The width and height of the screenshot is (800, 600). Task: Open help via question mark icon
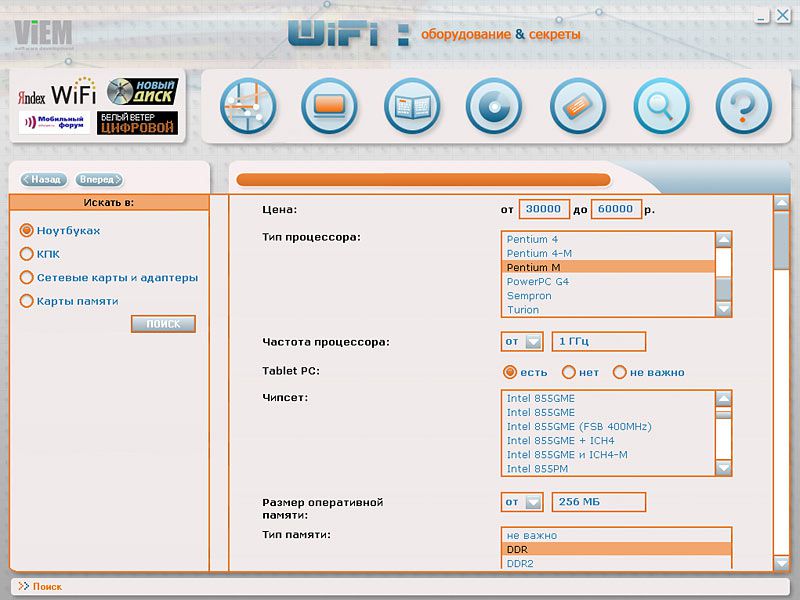(743, 105)
